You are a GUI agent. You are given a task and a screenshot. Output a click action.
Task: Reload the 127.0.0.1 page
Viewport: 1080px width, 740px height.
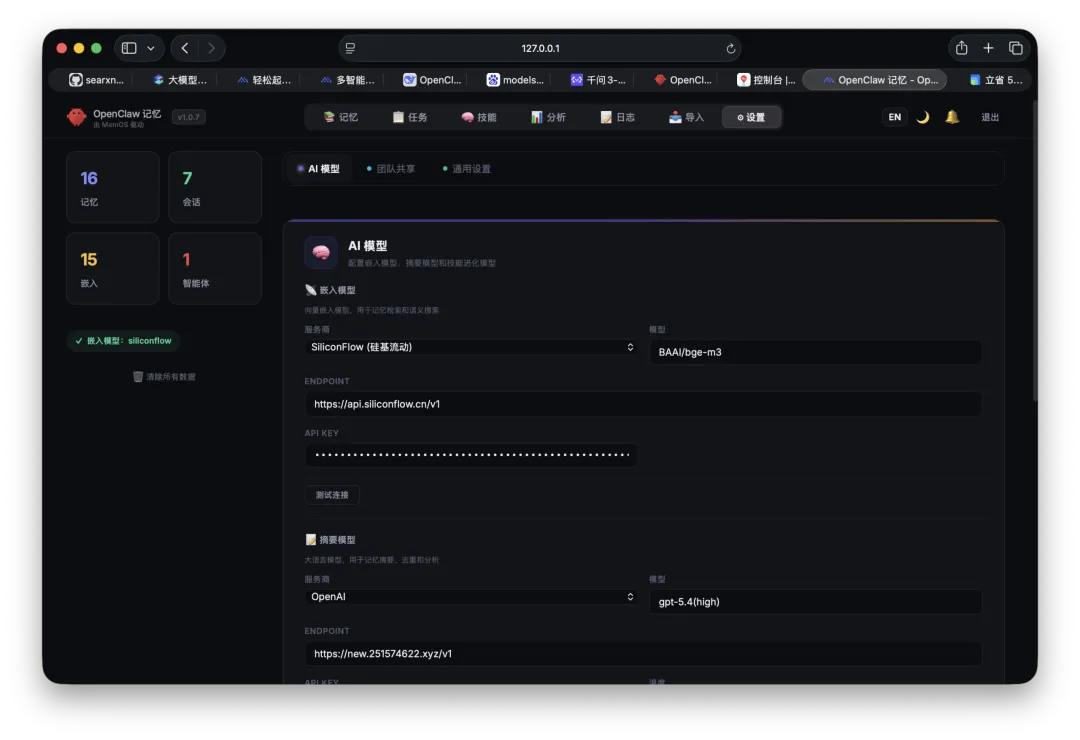click(x=730, y=48)
